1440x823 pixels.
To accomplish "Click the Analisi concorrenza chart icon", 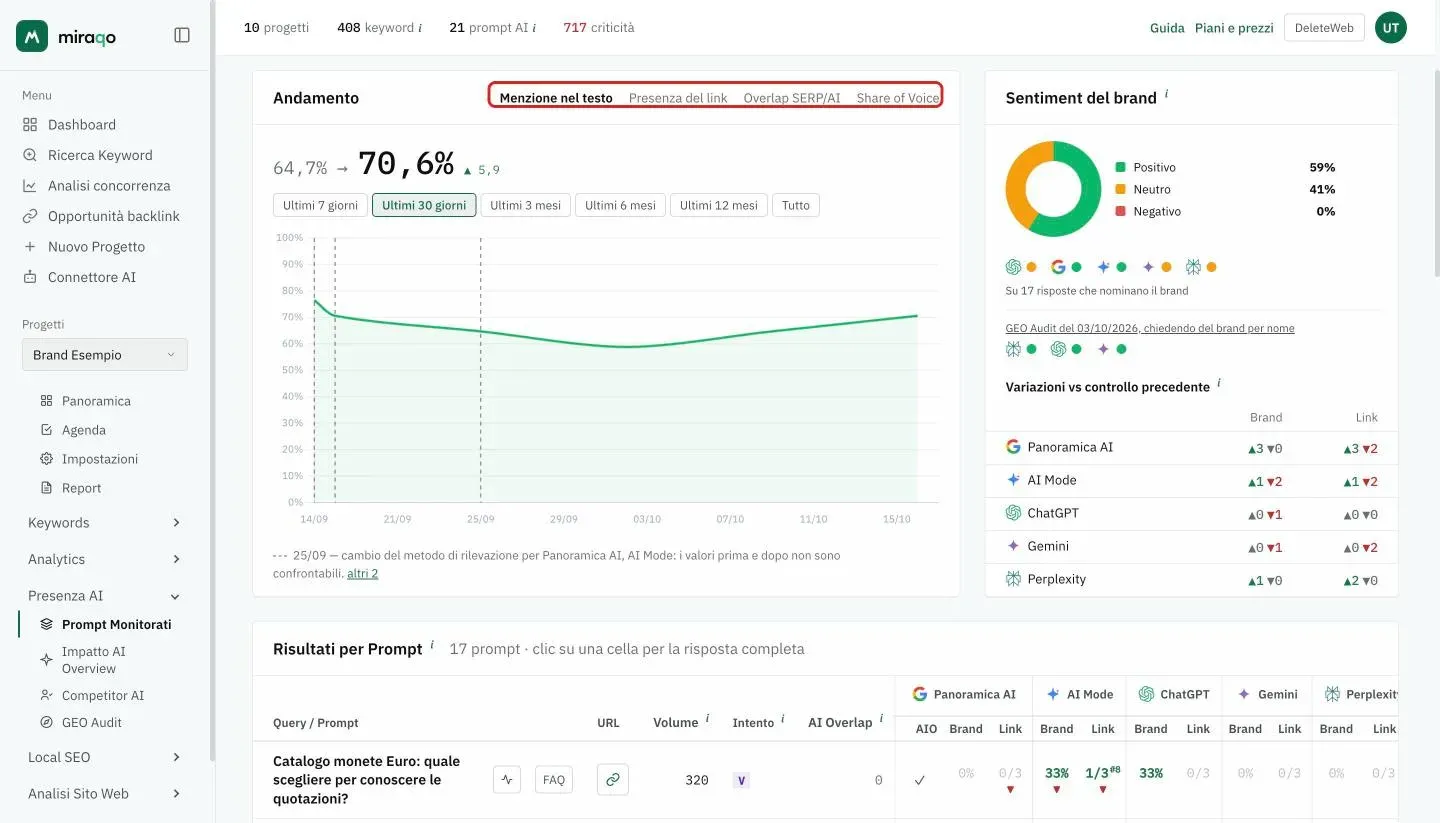I will [30, 186].
